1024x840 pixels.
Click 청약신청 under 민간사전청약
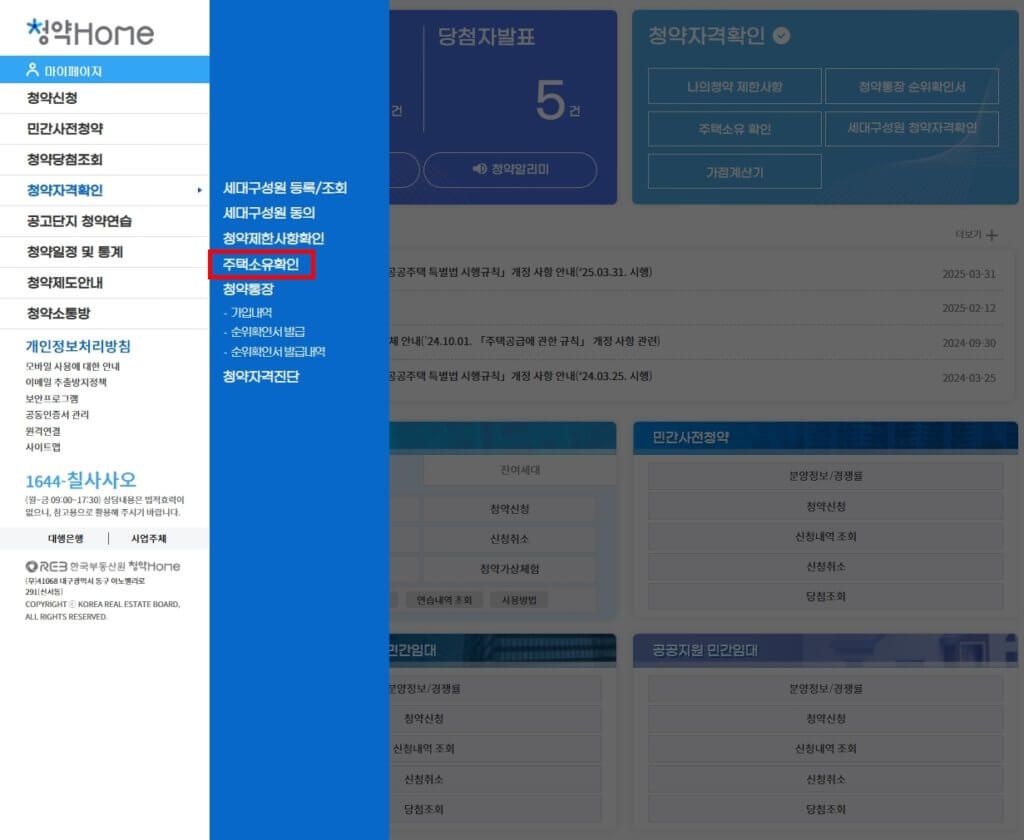click(826, 506)
